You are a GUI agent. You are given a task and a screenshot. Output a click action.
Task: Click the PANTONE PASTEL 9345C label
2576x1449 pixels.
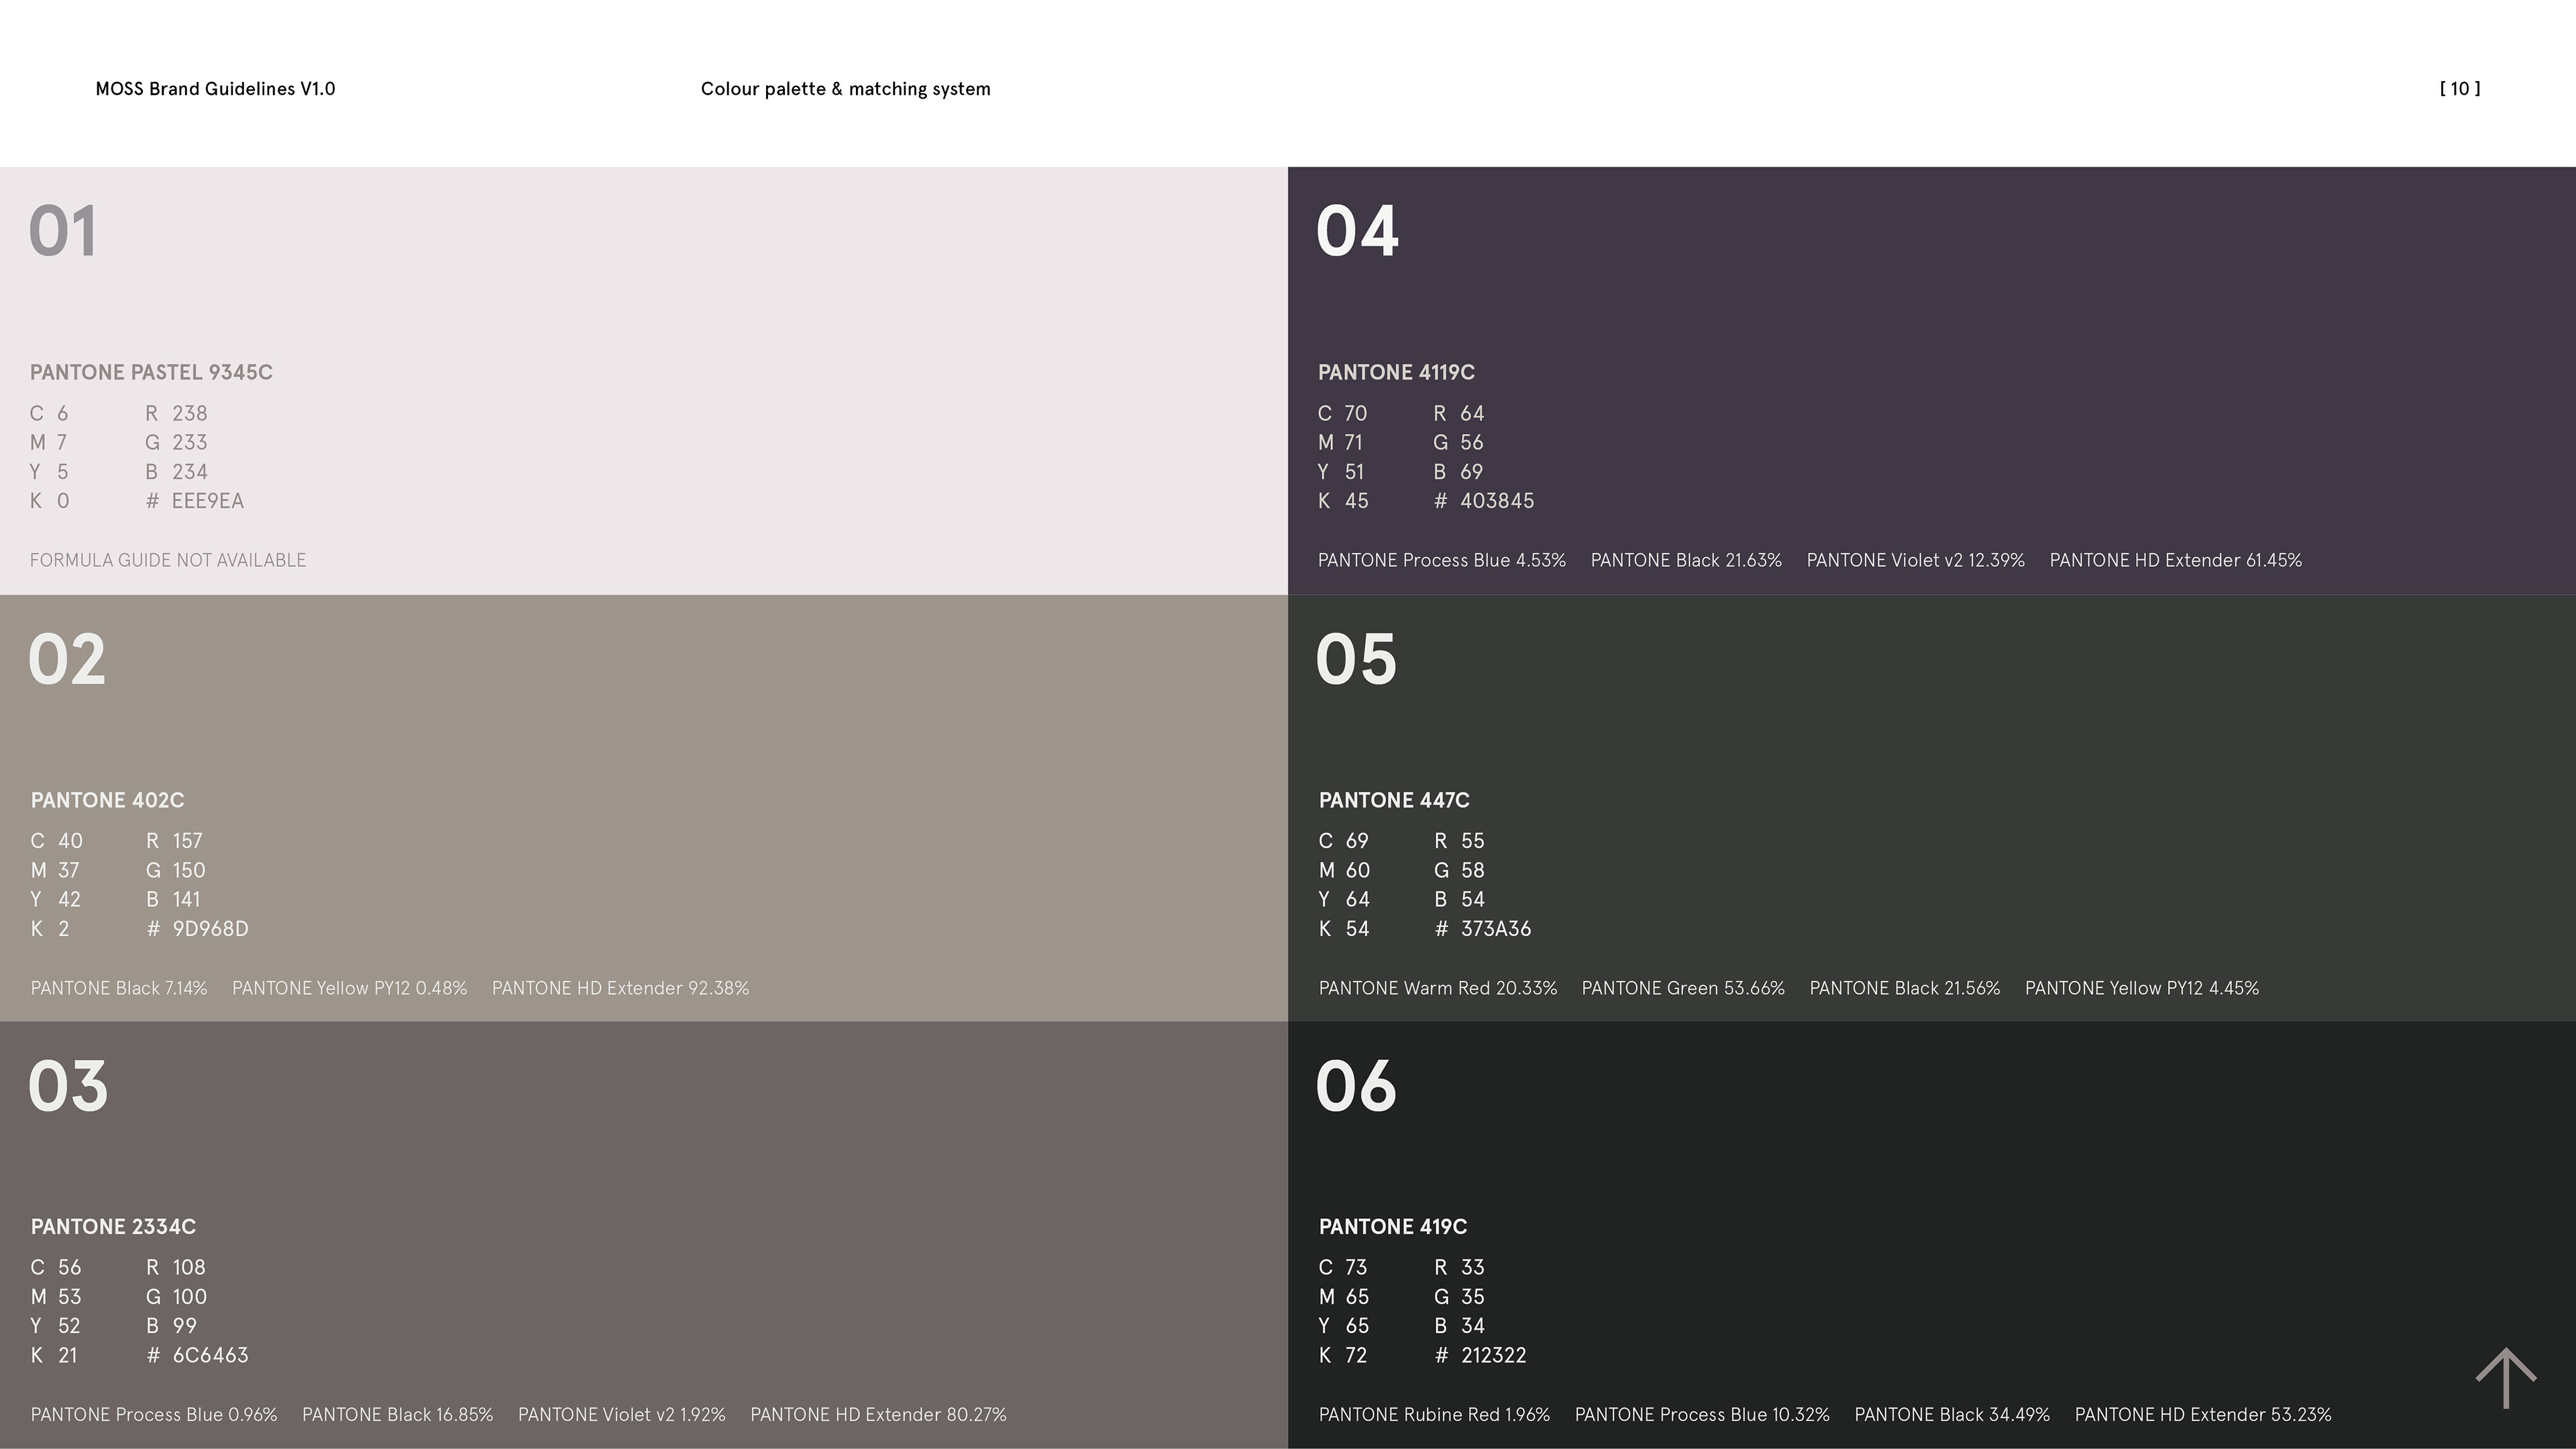[151, 372]
